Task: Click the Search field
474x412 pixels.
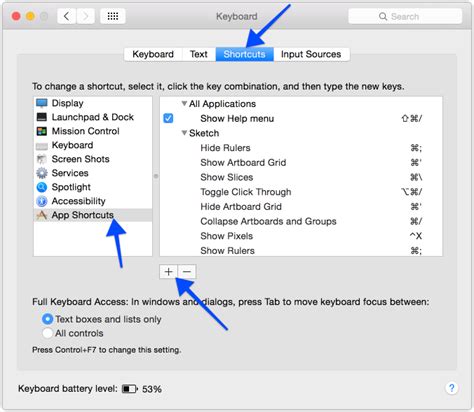Action: [x=405, y=16]
